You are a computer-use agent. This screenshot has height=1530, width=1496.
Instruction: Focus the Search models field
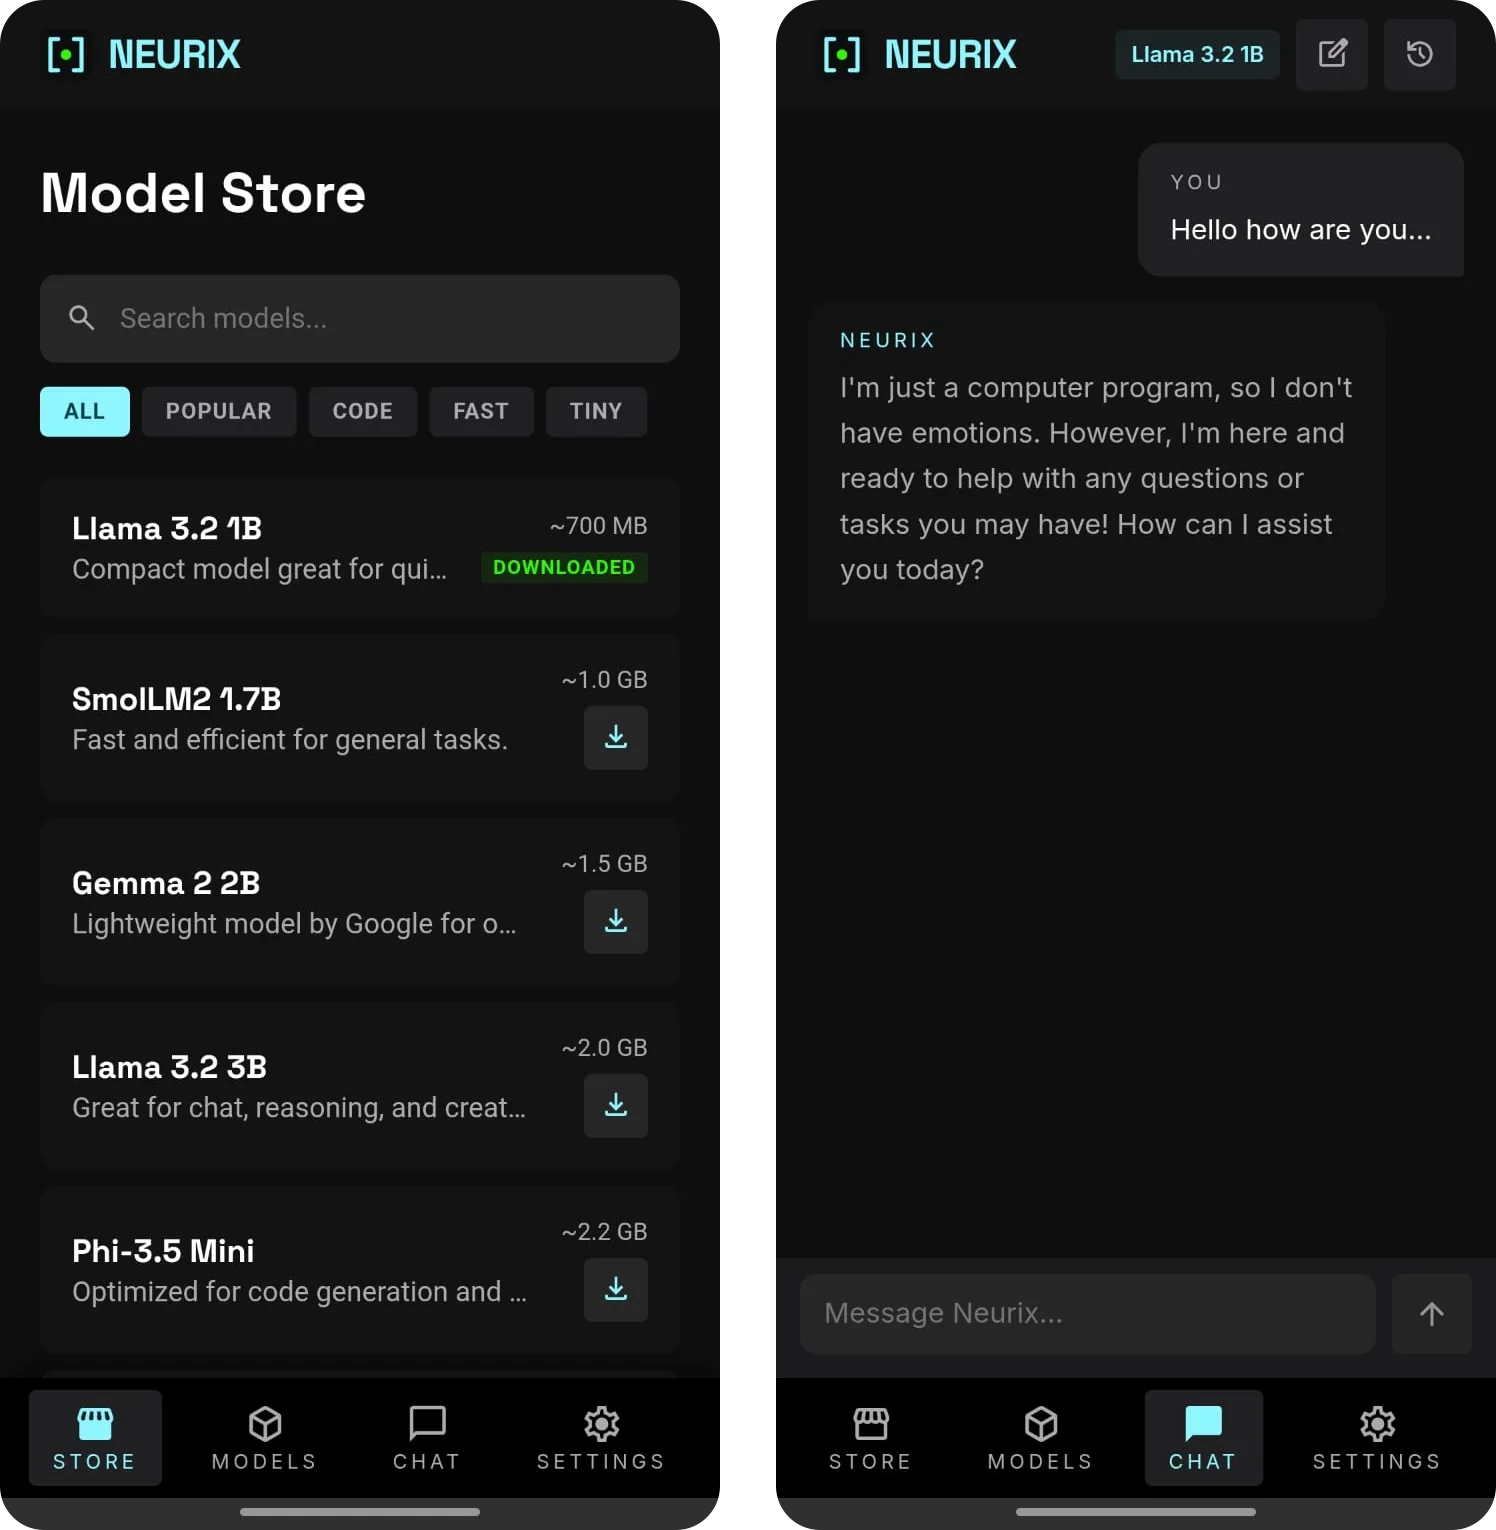360,319
